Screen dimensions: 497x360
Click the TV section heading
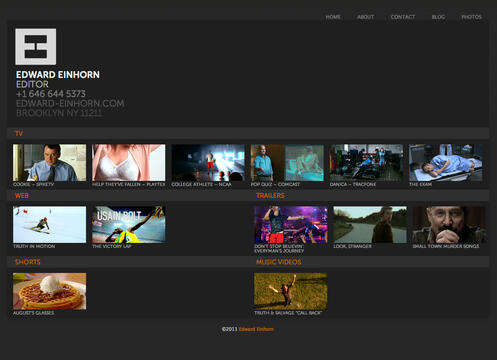coord(19,133)
